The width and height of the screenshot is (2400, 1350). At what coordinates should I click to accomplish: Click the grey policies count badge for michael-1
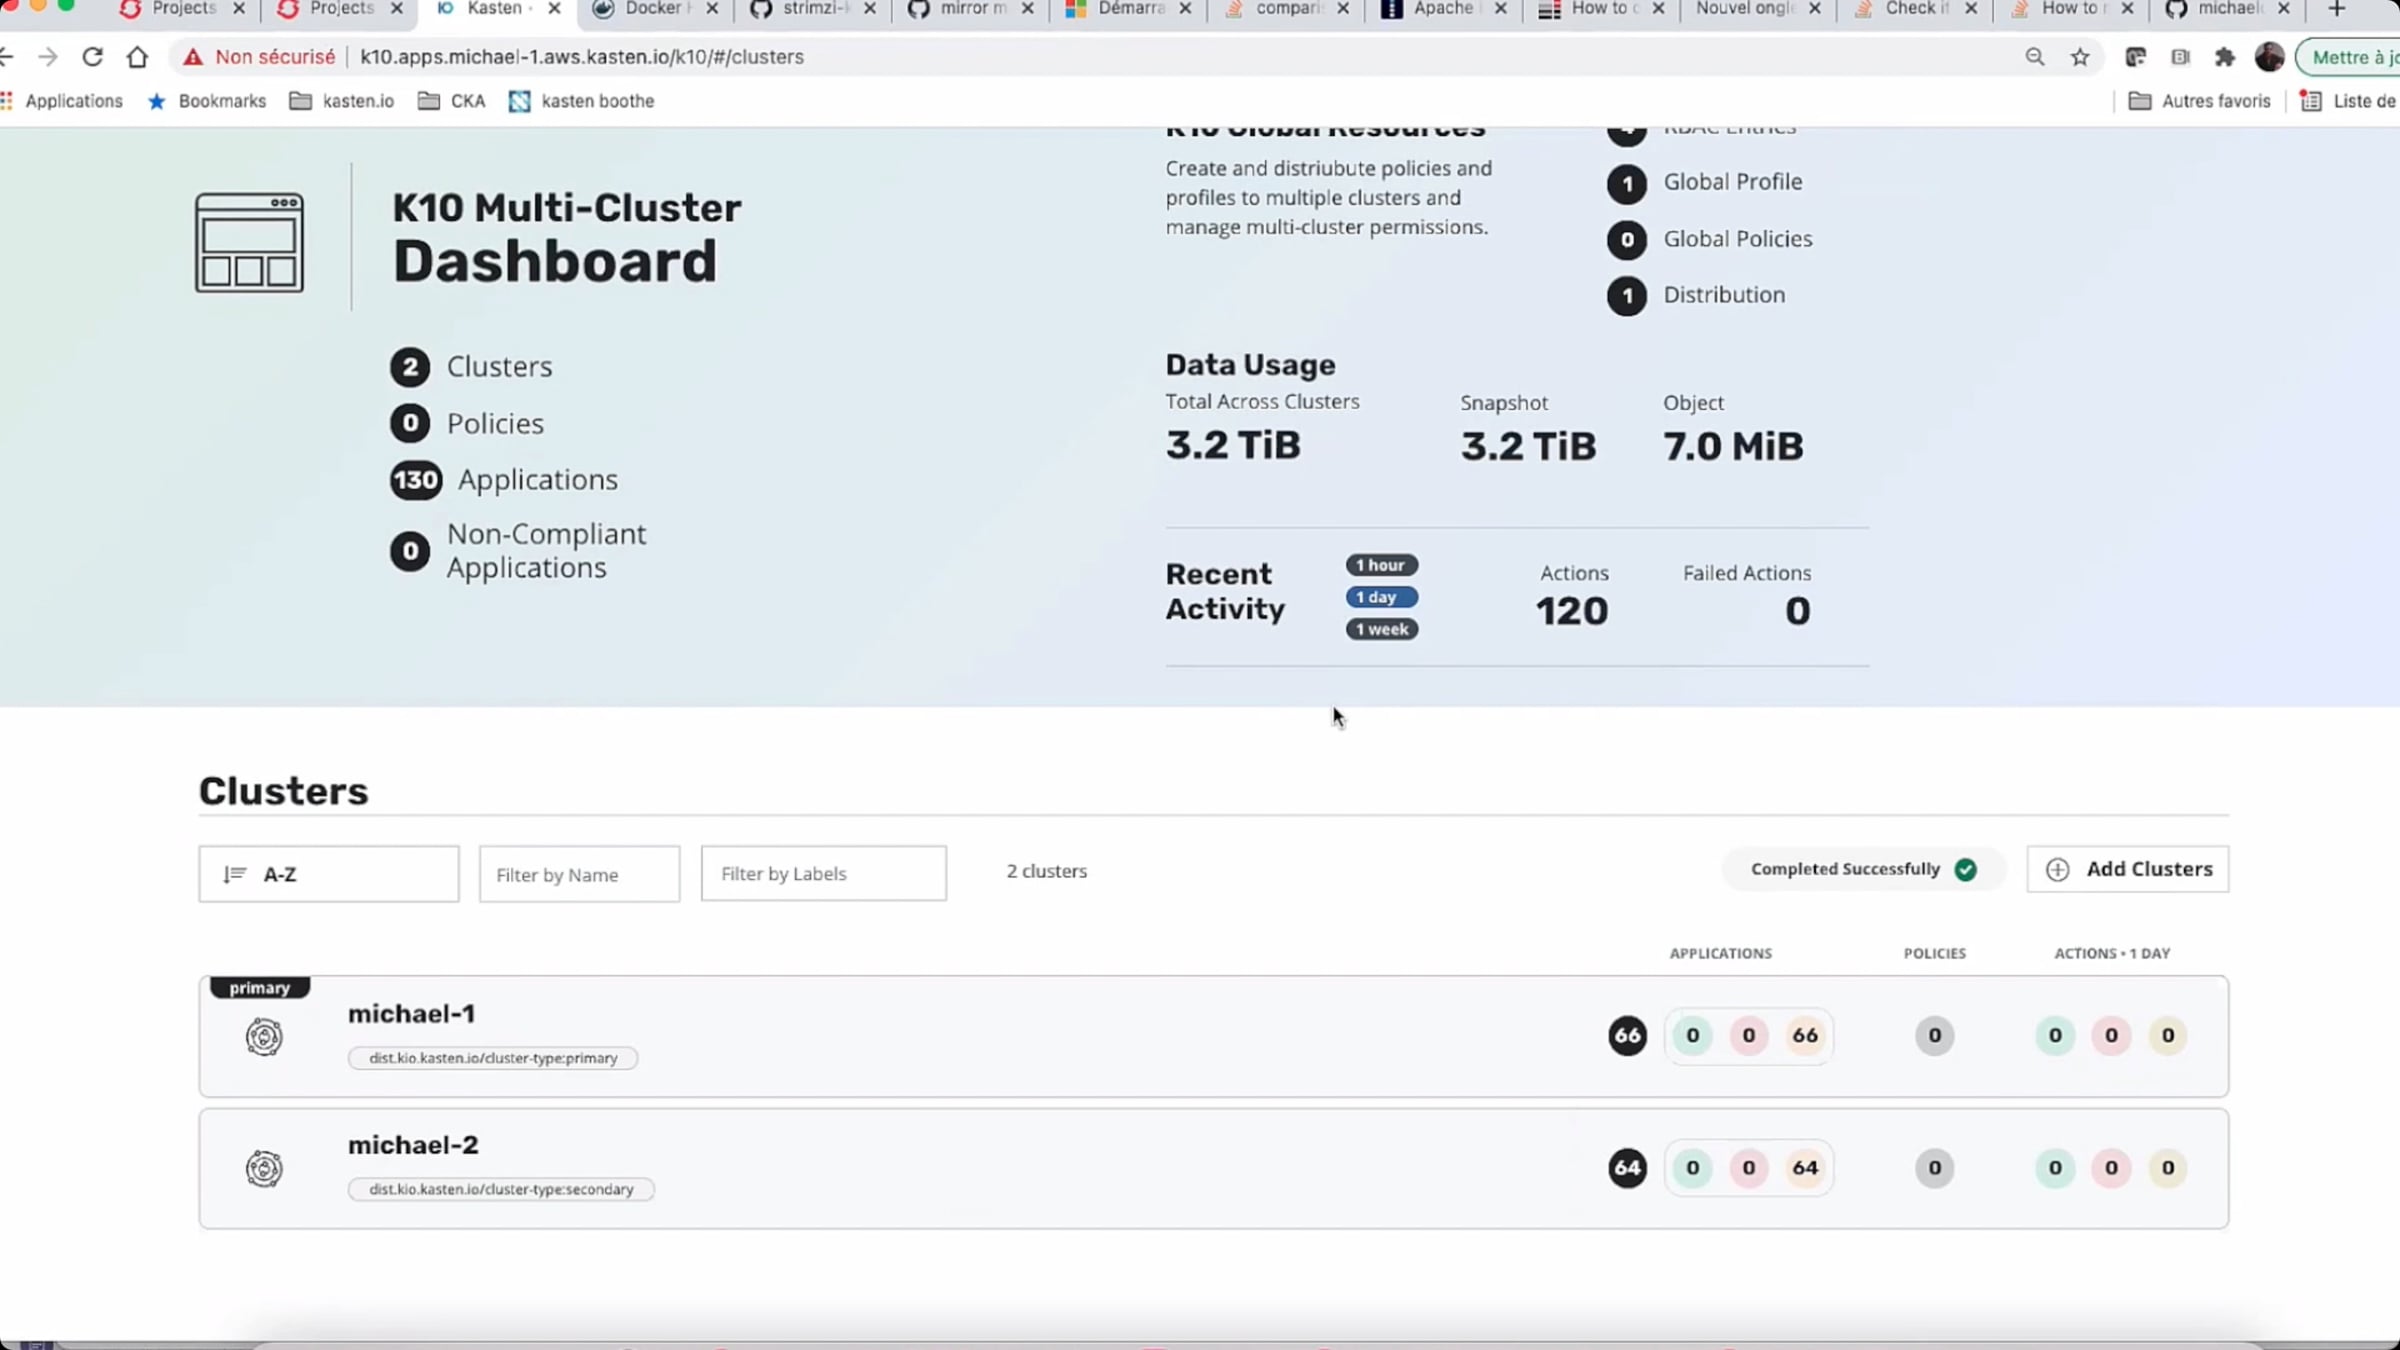(x=1934, y=1036)
